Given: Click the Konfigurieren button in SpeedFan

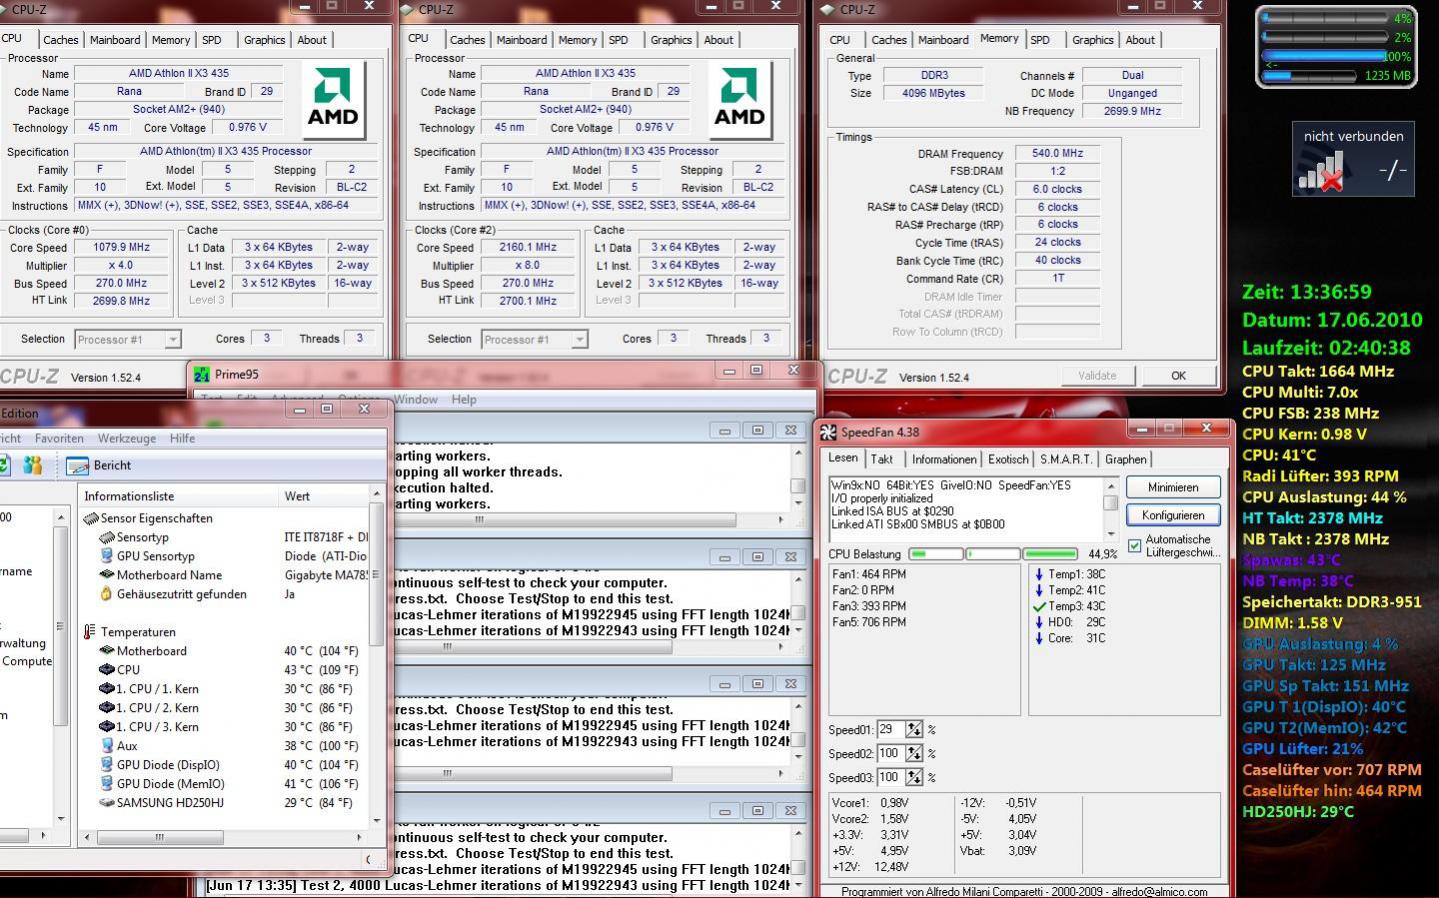Looking at the screenshot, I should coord(1173,515).
